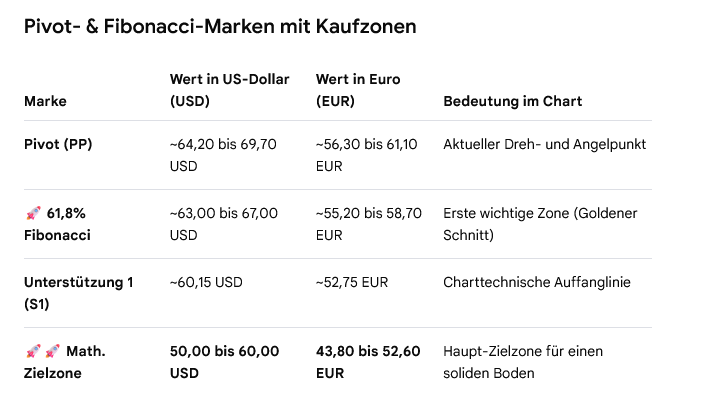This screenshot has height=408, width=706.
Task: Select the Bedeutung im Chart header
Action: 512,101
